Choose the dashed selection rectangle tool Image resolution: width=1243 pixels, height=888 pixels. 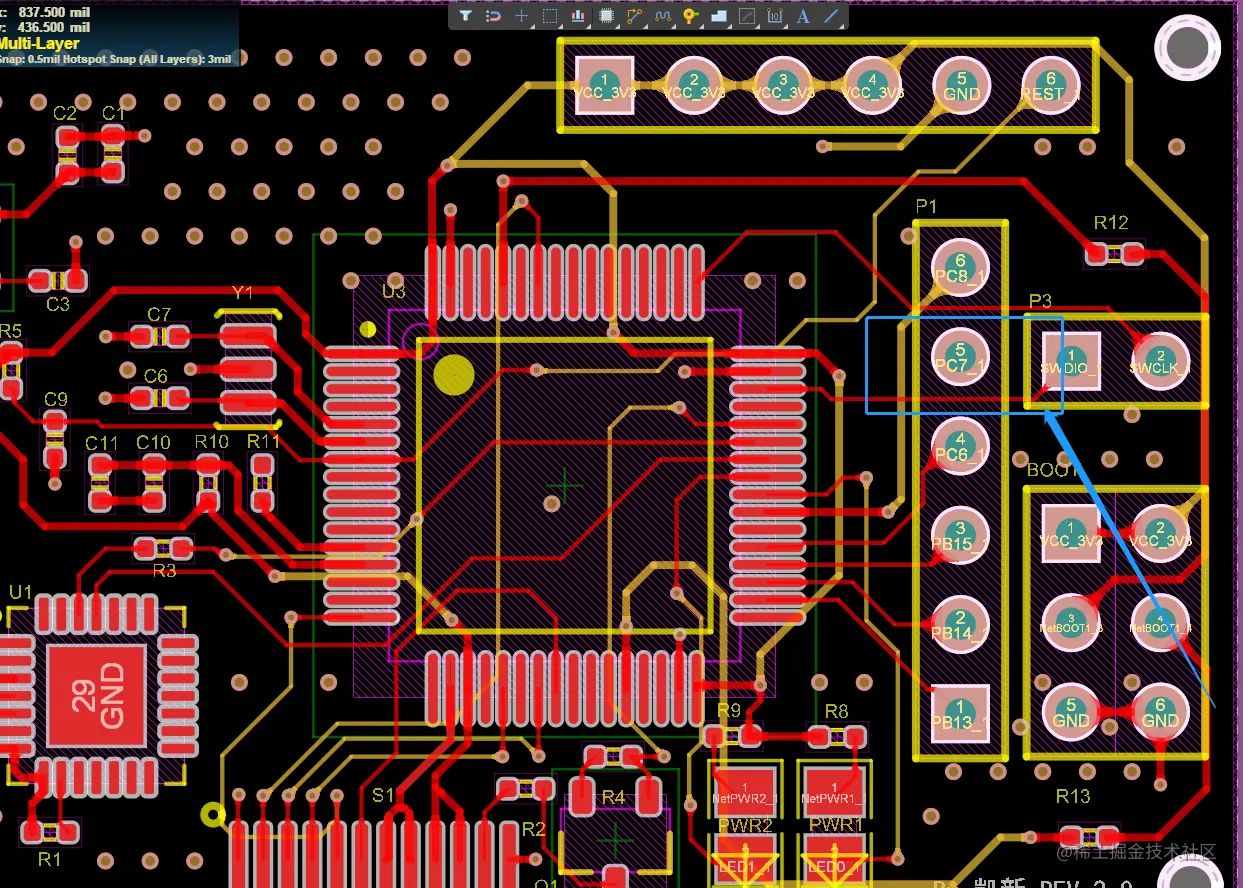point(550,16)
